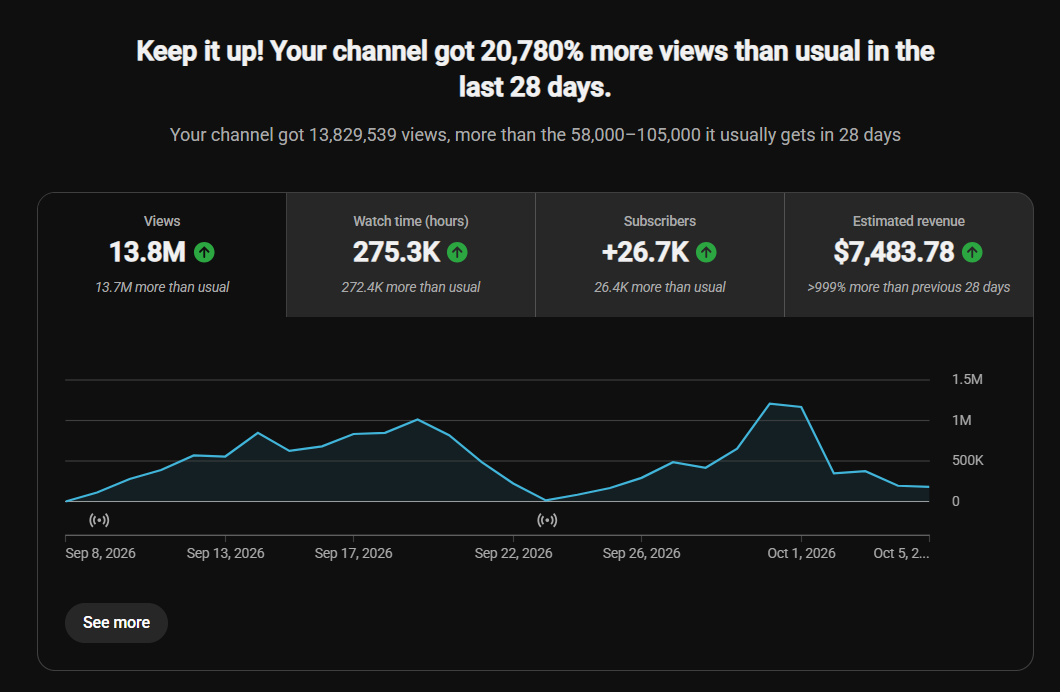Click ">999% more than previous 28 days"

(x=909, y=287)
